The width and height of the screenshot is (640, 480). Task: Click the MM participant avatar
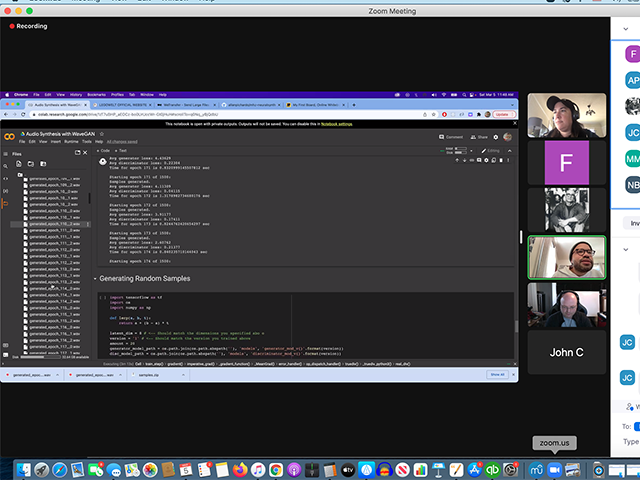click(x=633, y=159)
